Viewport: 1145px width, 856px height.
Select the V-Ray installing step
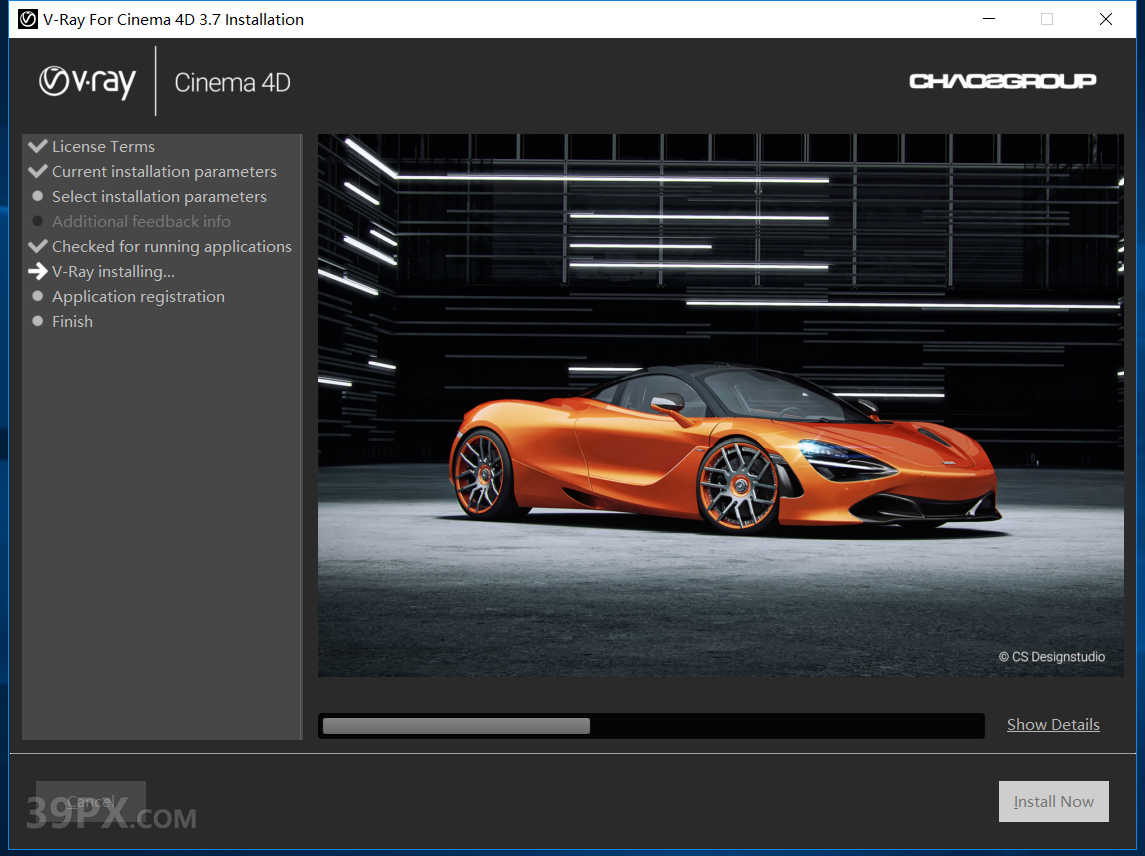(x=113, y=272)
